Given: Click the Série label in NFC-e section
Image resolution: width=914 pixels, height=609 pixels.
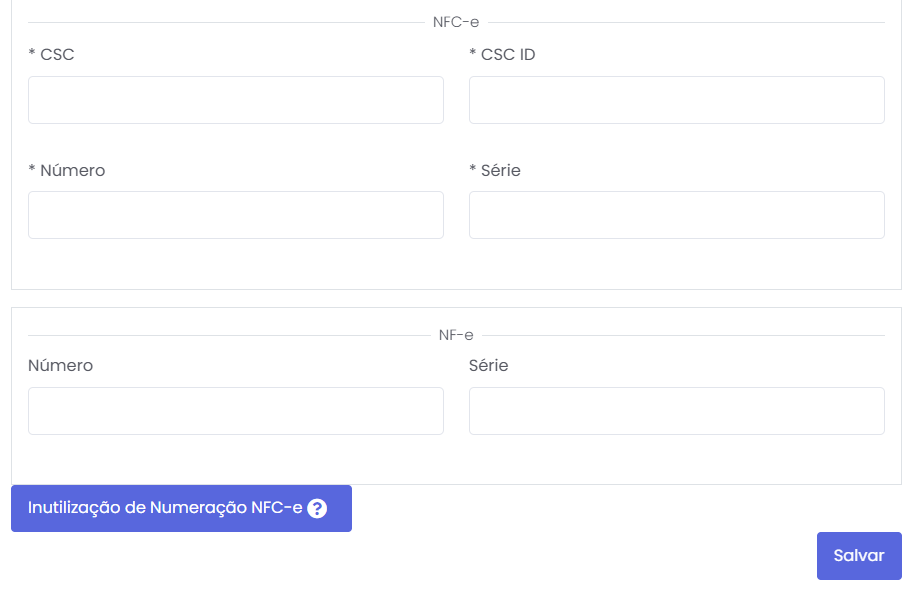Looking at the screenshot, I should coord(500,171).
